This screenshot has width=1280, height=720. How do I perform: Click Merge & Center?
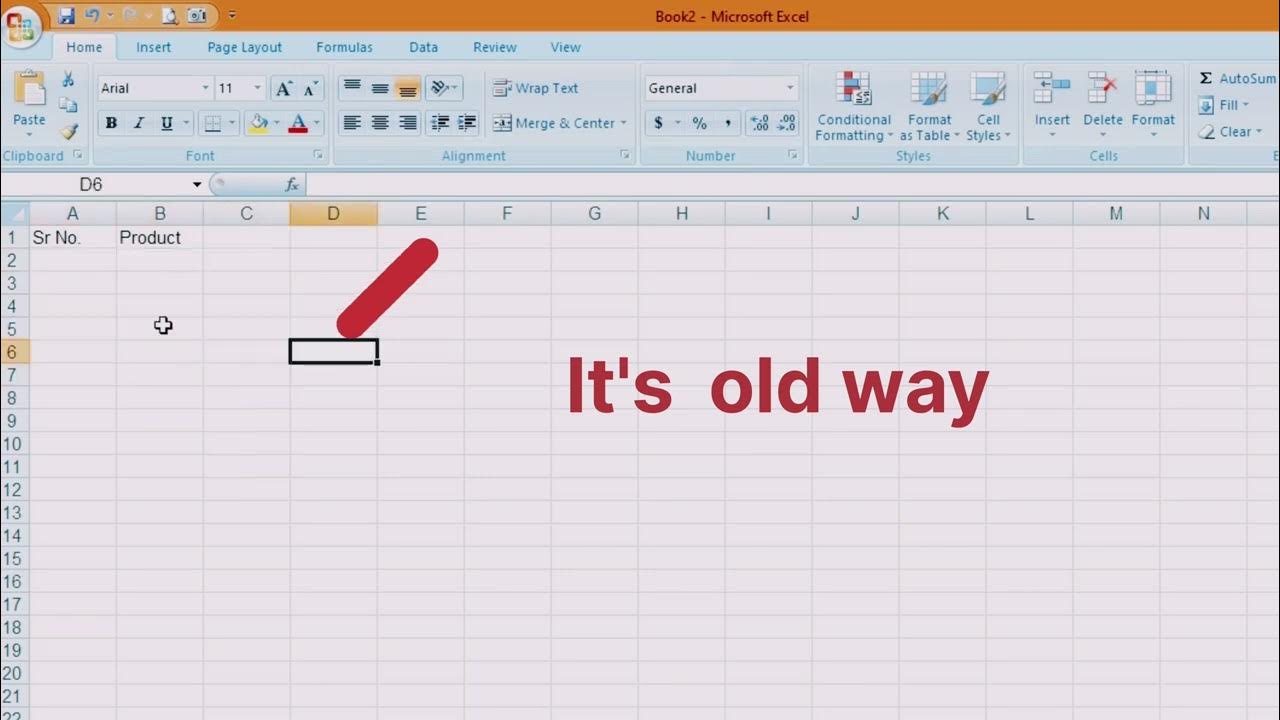click(x=555, y=123)
